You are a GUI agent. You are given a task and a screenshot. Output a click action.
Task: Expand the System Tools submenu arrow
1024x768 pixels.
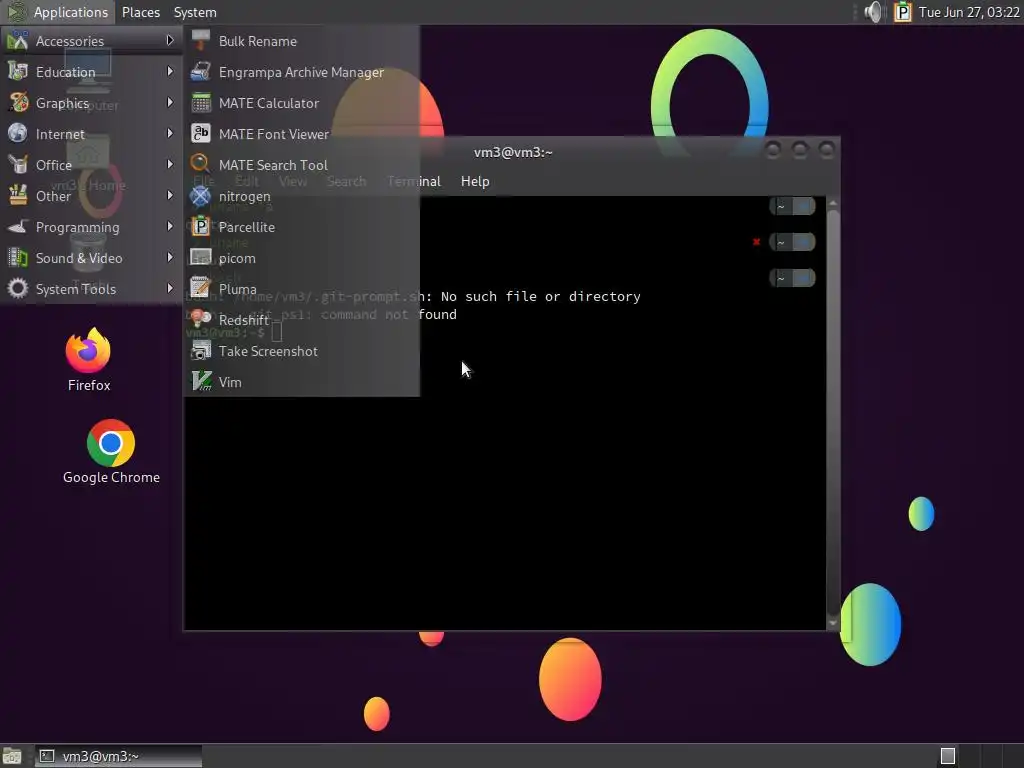pyautogui.click(x=170, y=288)
